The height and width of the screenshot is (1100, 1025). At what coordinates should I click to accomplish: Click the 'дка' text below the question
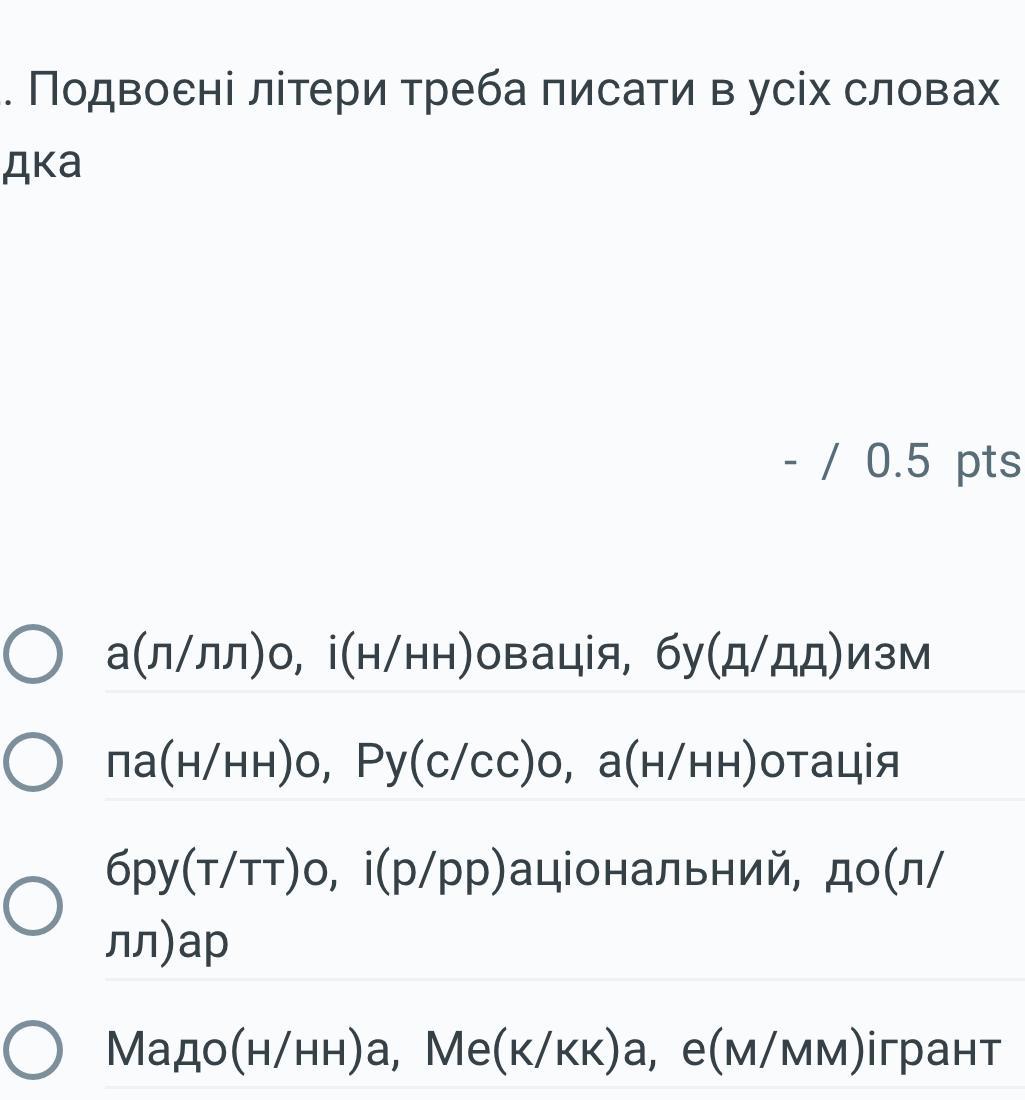click(x=42, y=163)
